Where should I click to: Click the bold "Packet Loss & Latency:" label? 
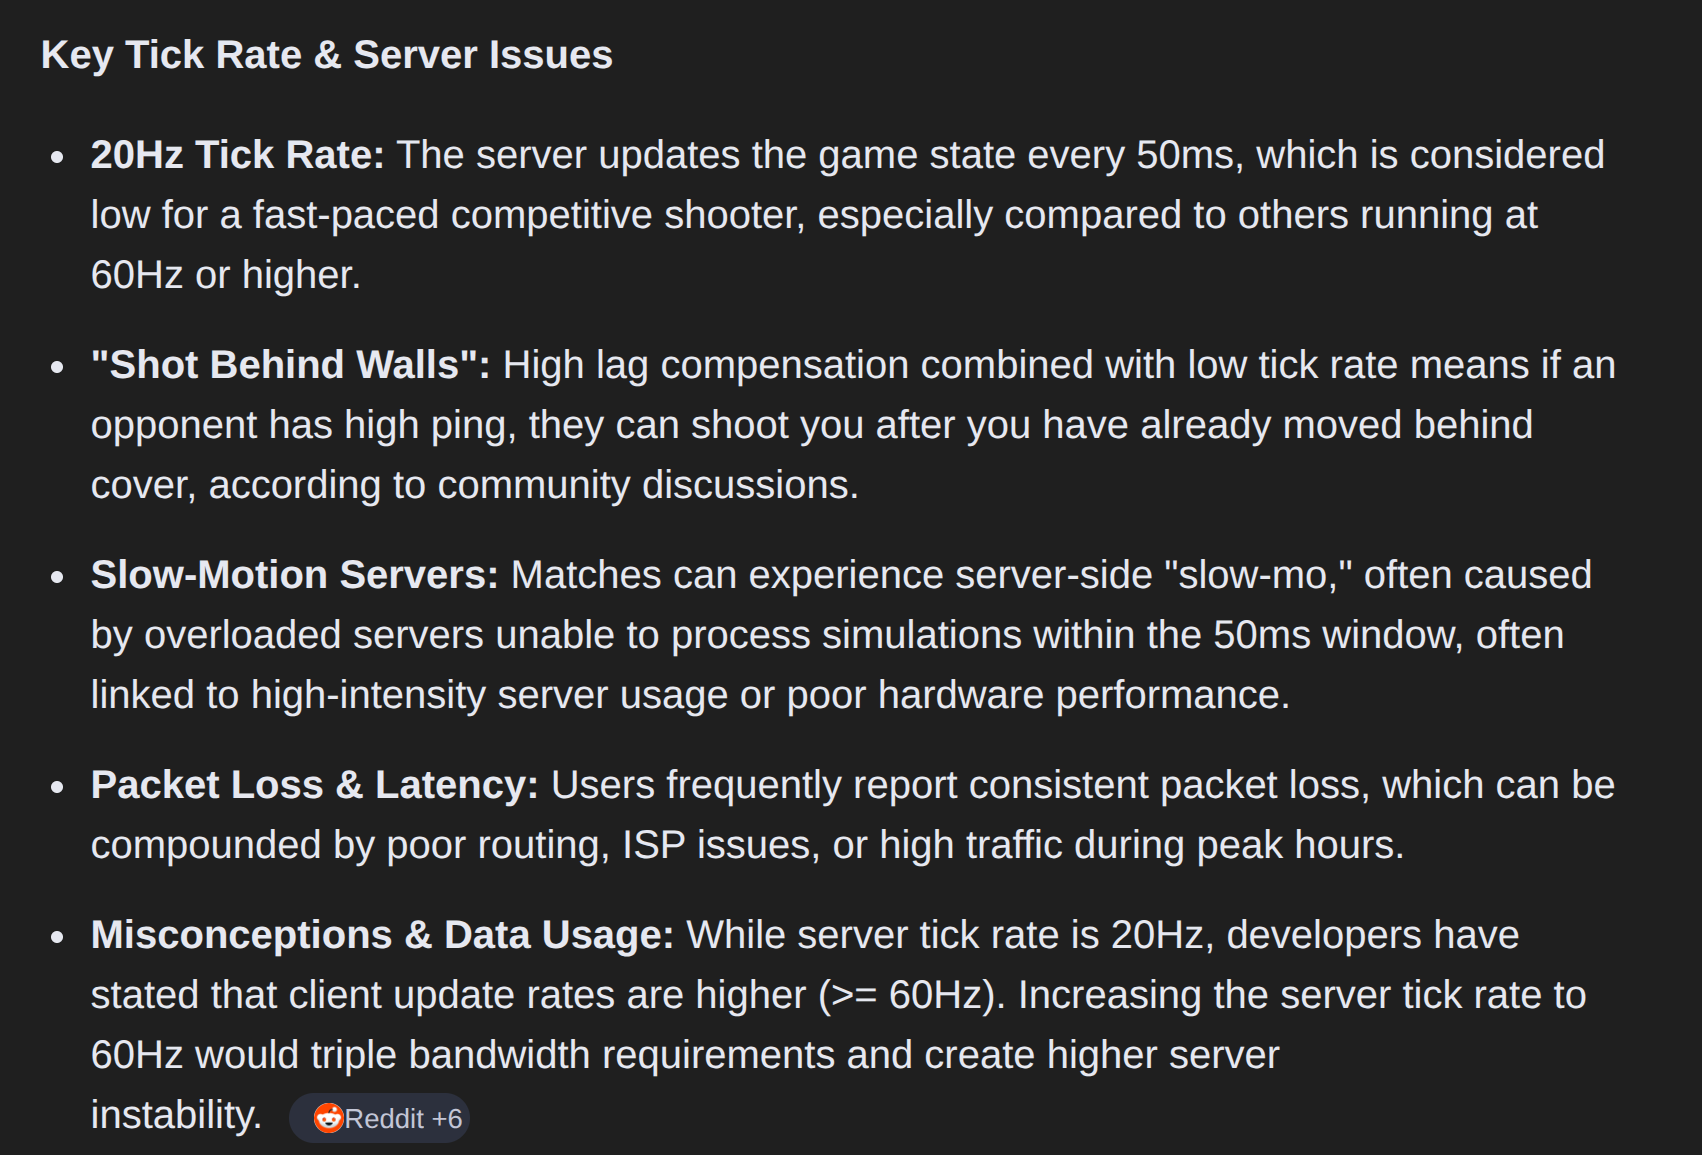pyautogui.click(x=314, y=785)
